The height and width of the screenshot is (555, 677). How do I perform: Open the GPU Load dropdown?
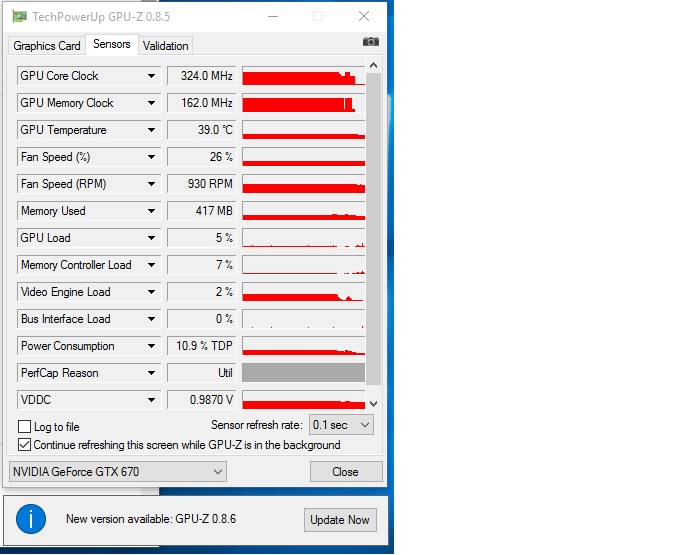[89, 238]
